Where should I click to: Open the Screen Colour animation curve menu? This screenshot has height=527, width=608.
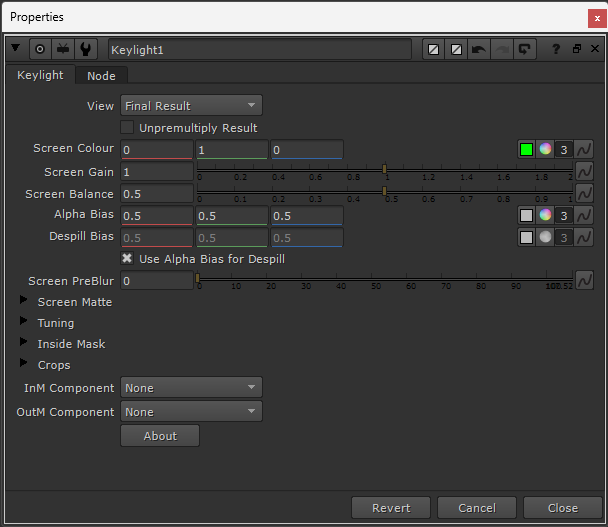(584, 149)
